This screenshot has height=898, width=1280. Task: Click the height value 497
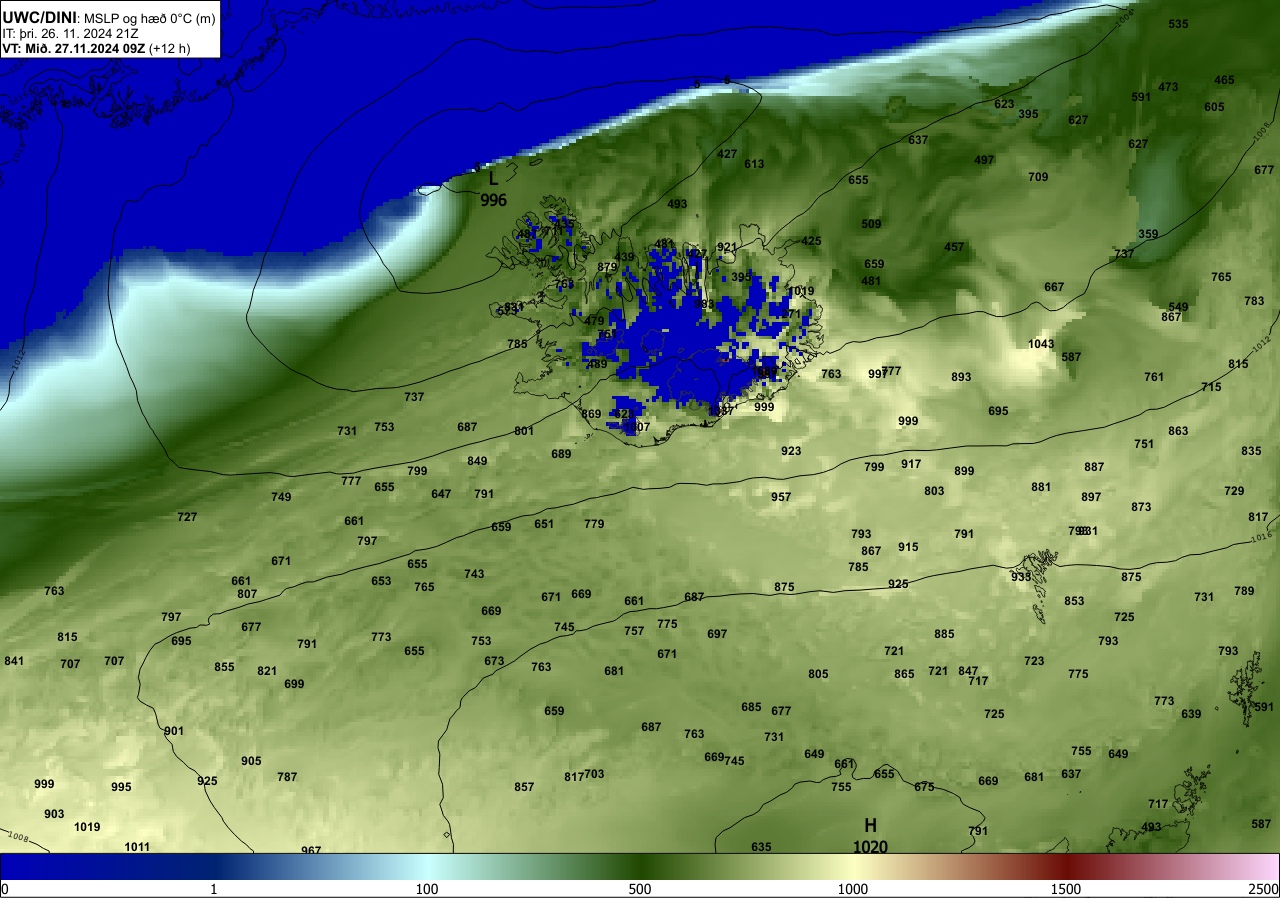click(x=985, y=161)
